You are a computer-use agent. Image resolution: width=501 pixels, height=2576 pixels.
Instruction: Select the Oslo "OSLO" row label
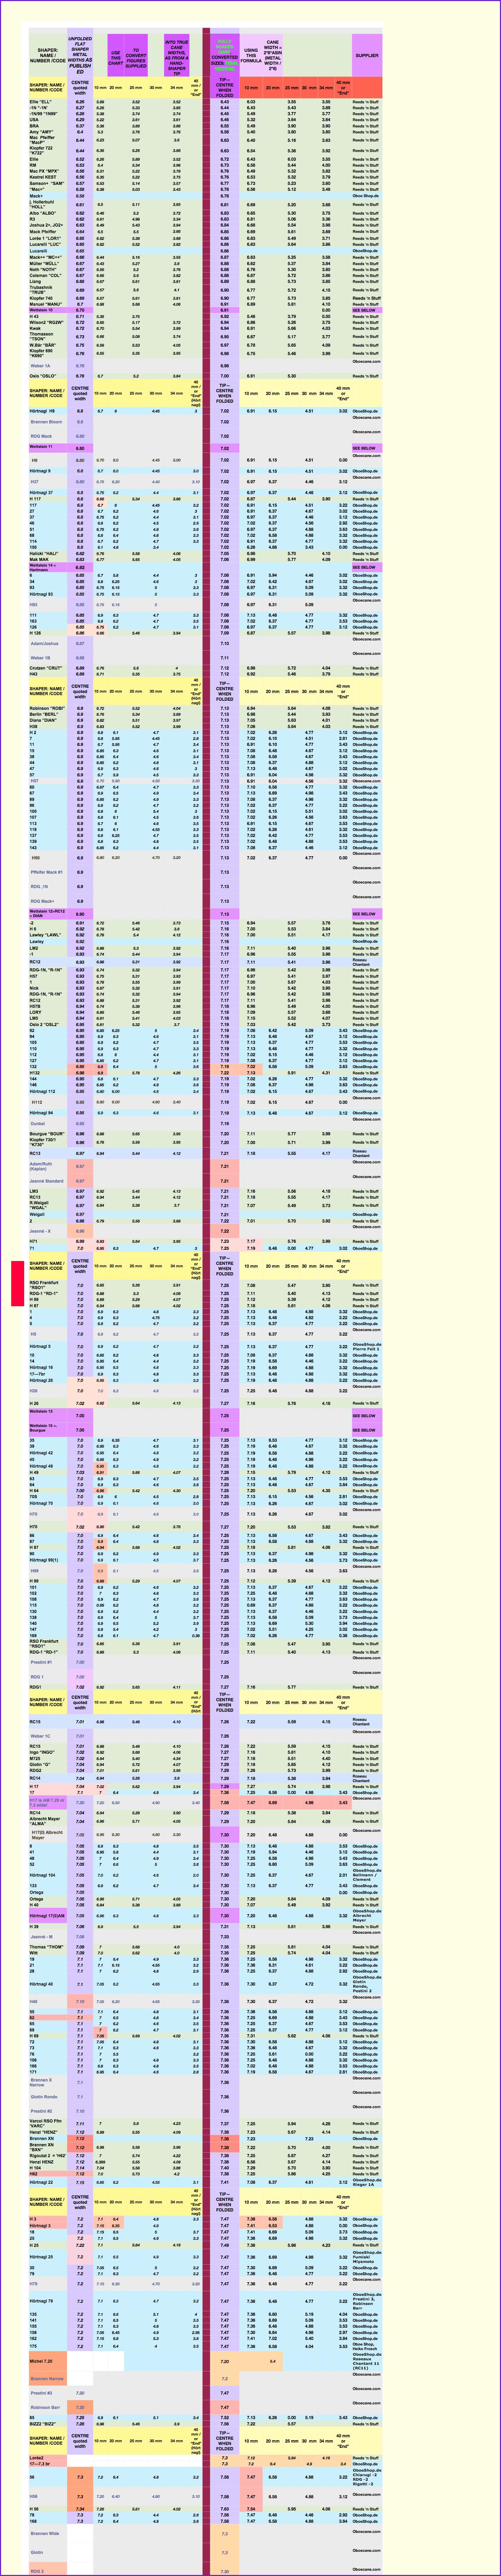click(43, 376)
